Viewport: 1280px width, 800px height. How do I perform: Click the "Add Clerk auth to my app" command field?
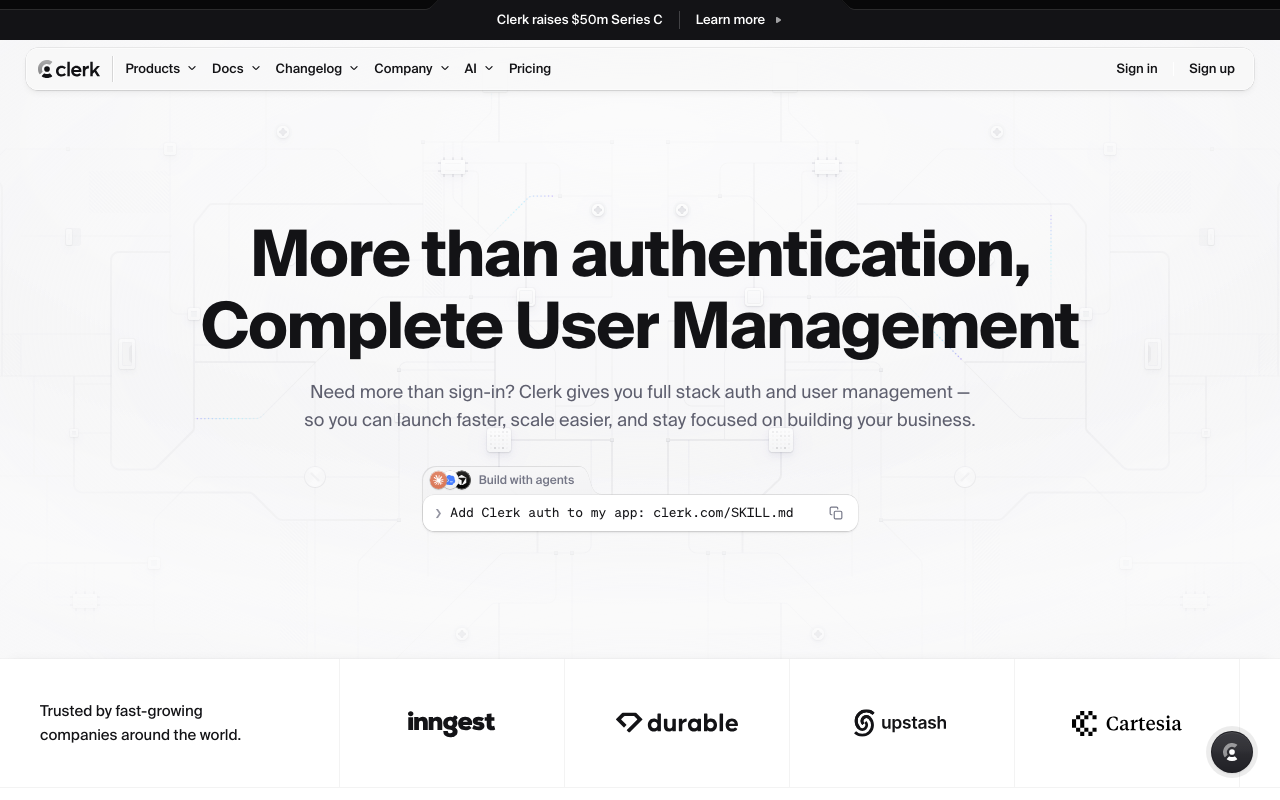[x=640, y=513]
